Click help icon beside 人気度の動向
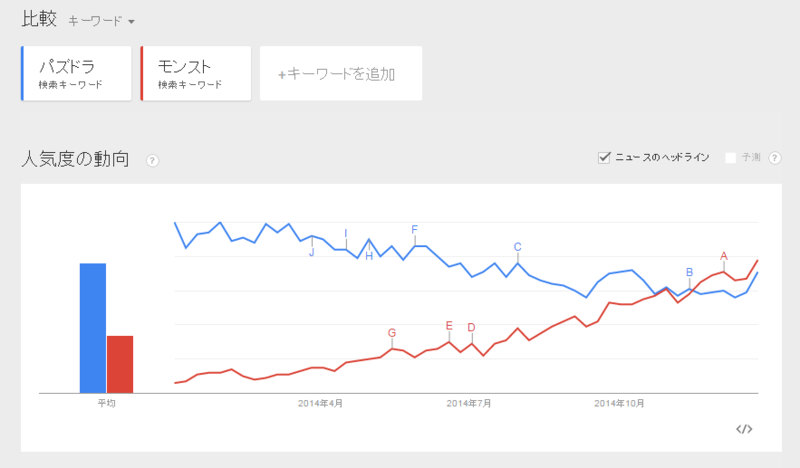Screen dimensions: 800x468 [152, 160]
